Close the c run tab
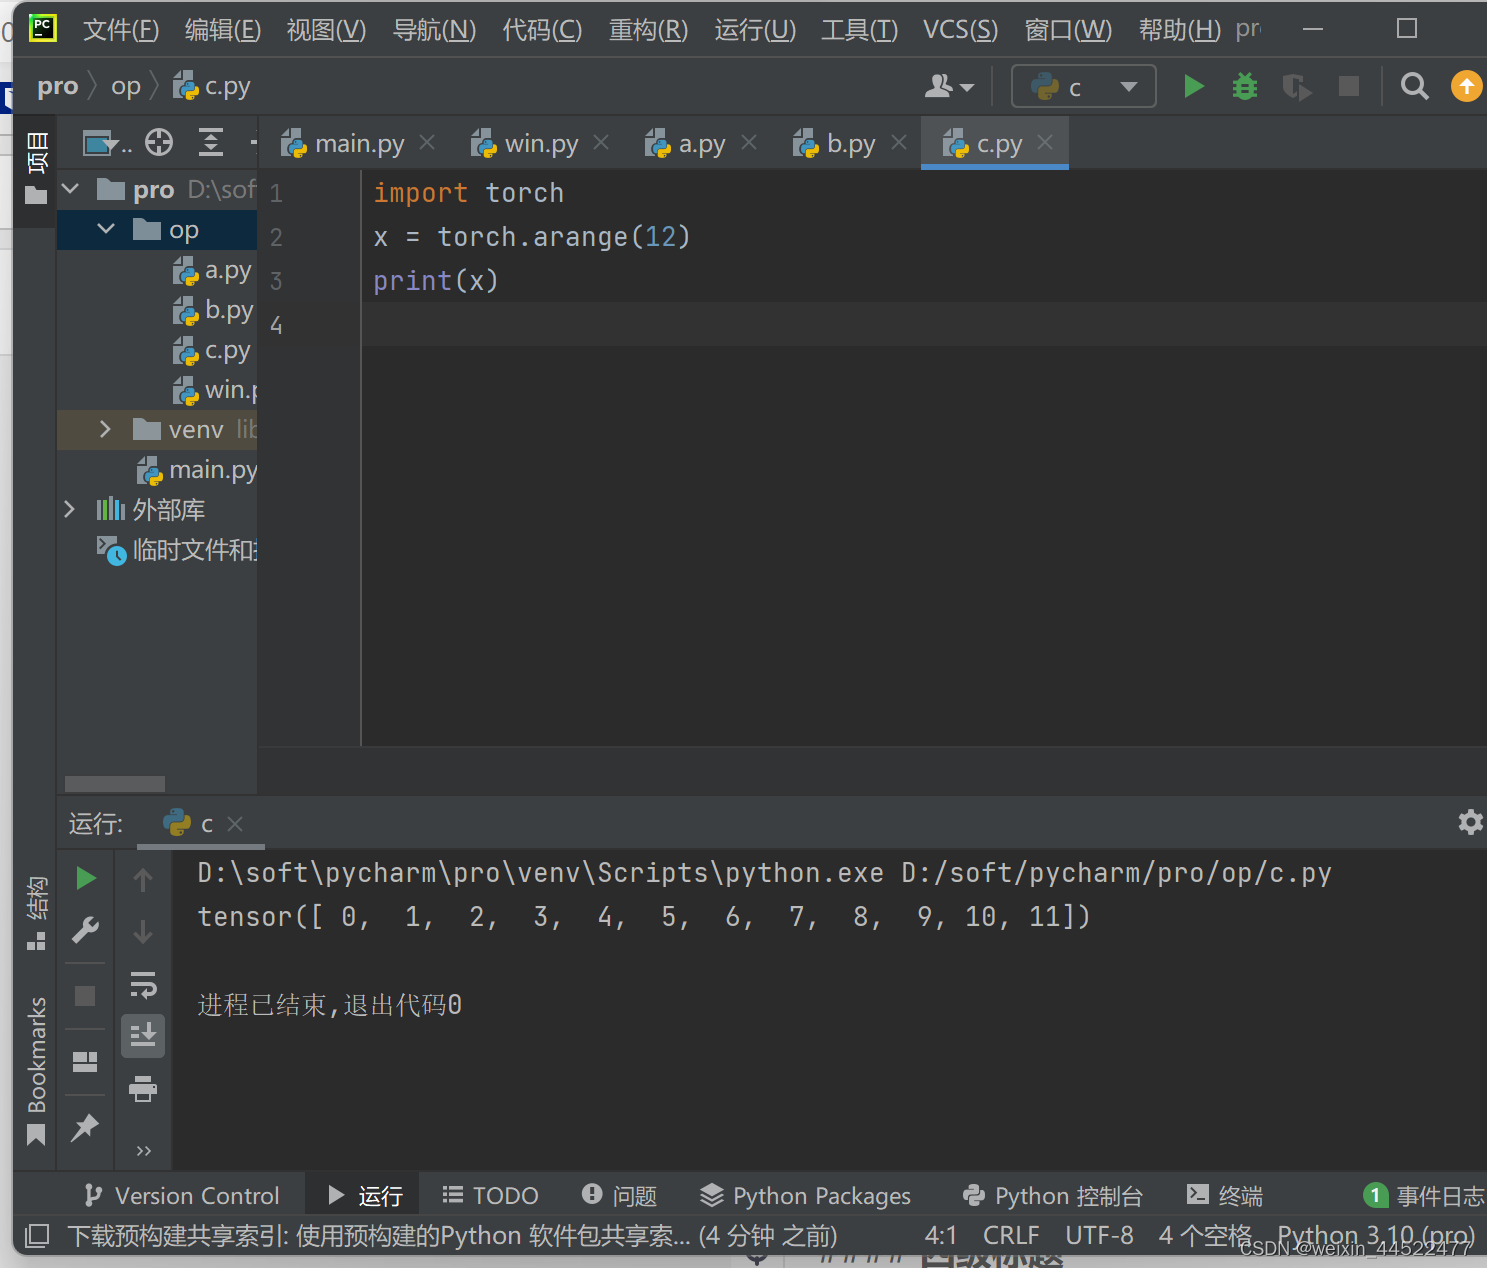The image size is (1487, 1268). tap(235, 823)
